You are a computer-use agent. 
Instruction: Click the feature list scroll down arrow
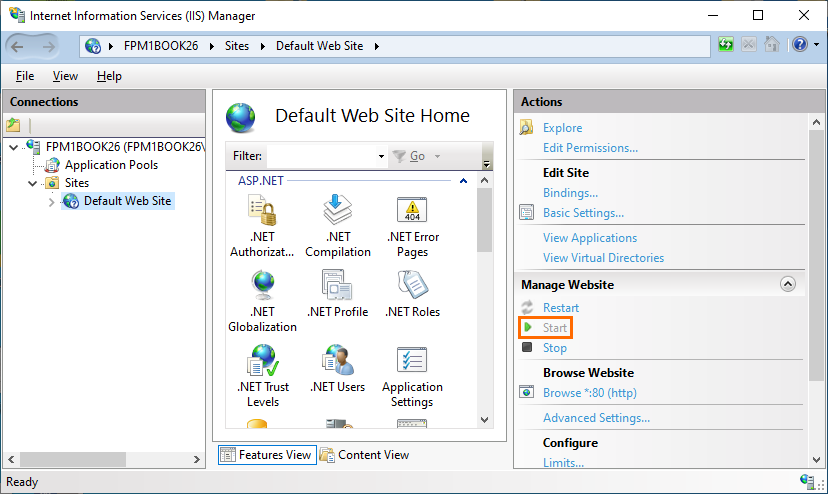[485, 420]
